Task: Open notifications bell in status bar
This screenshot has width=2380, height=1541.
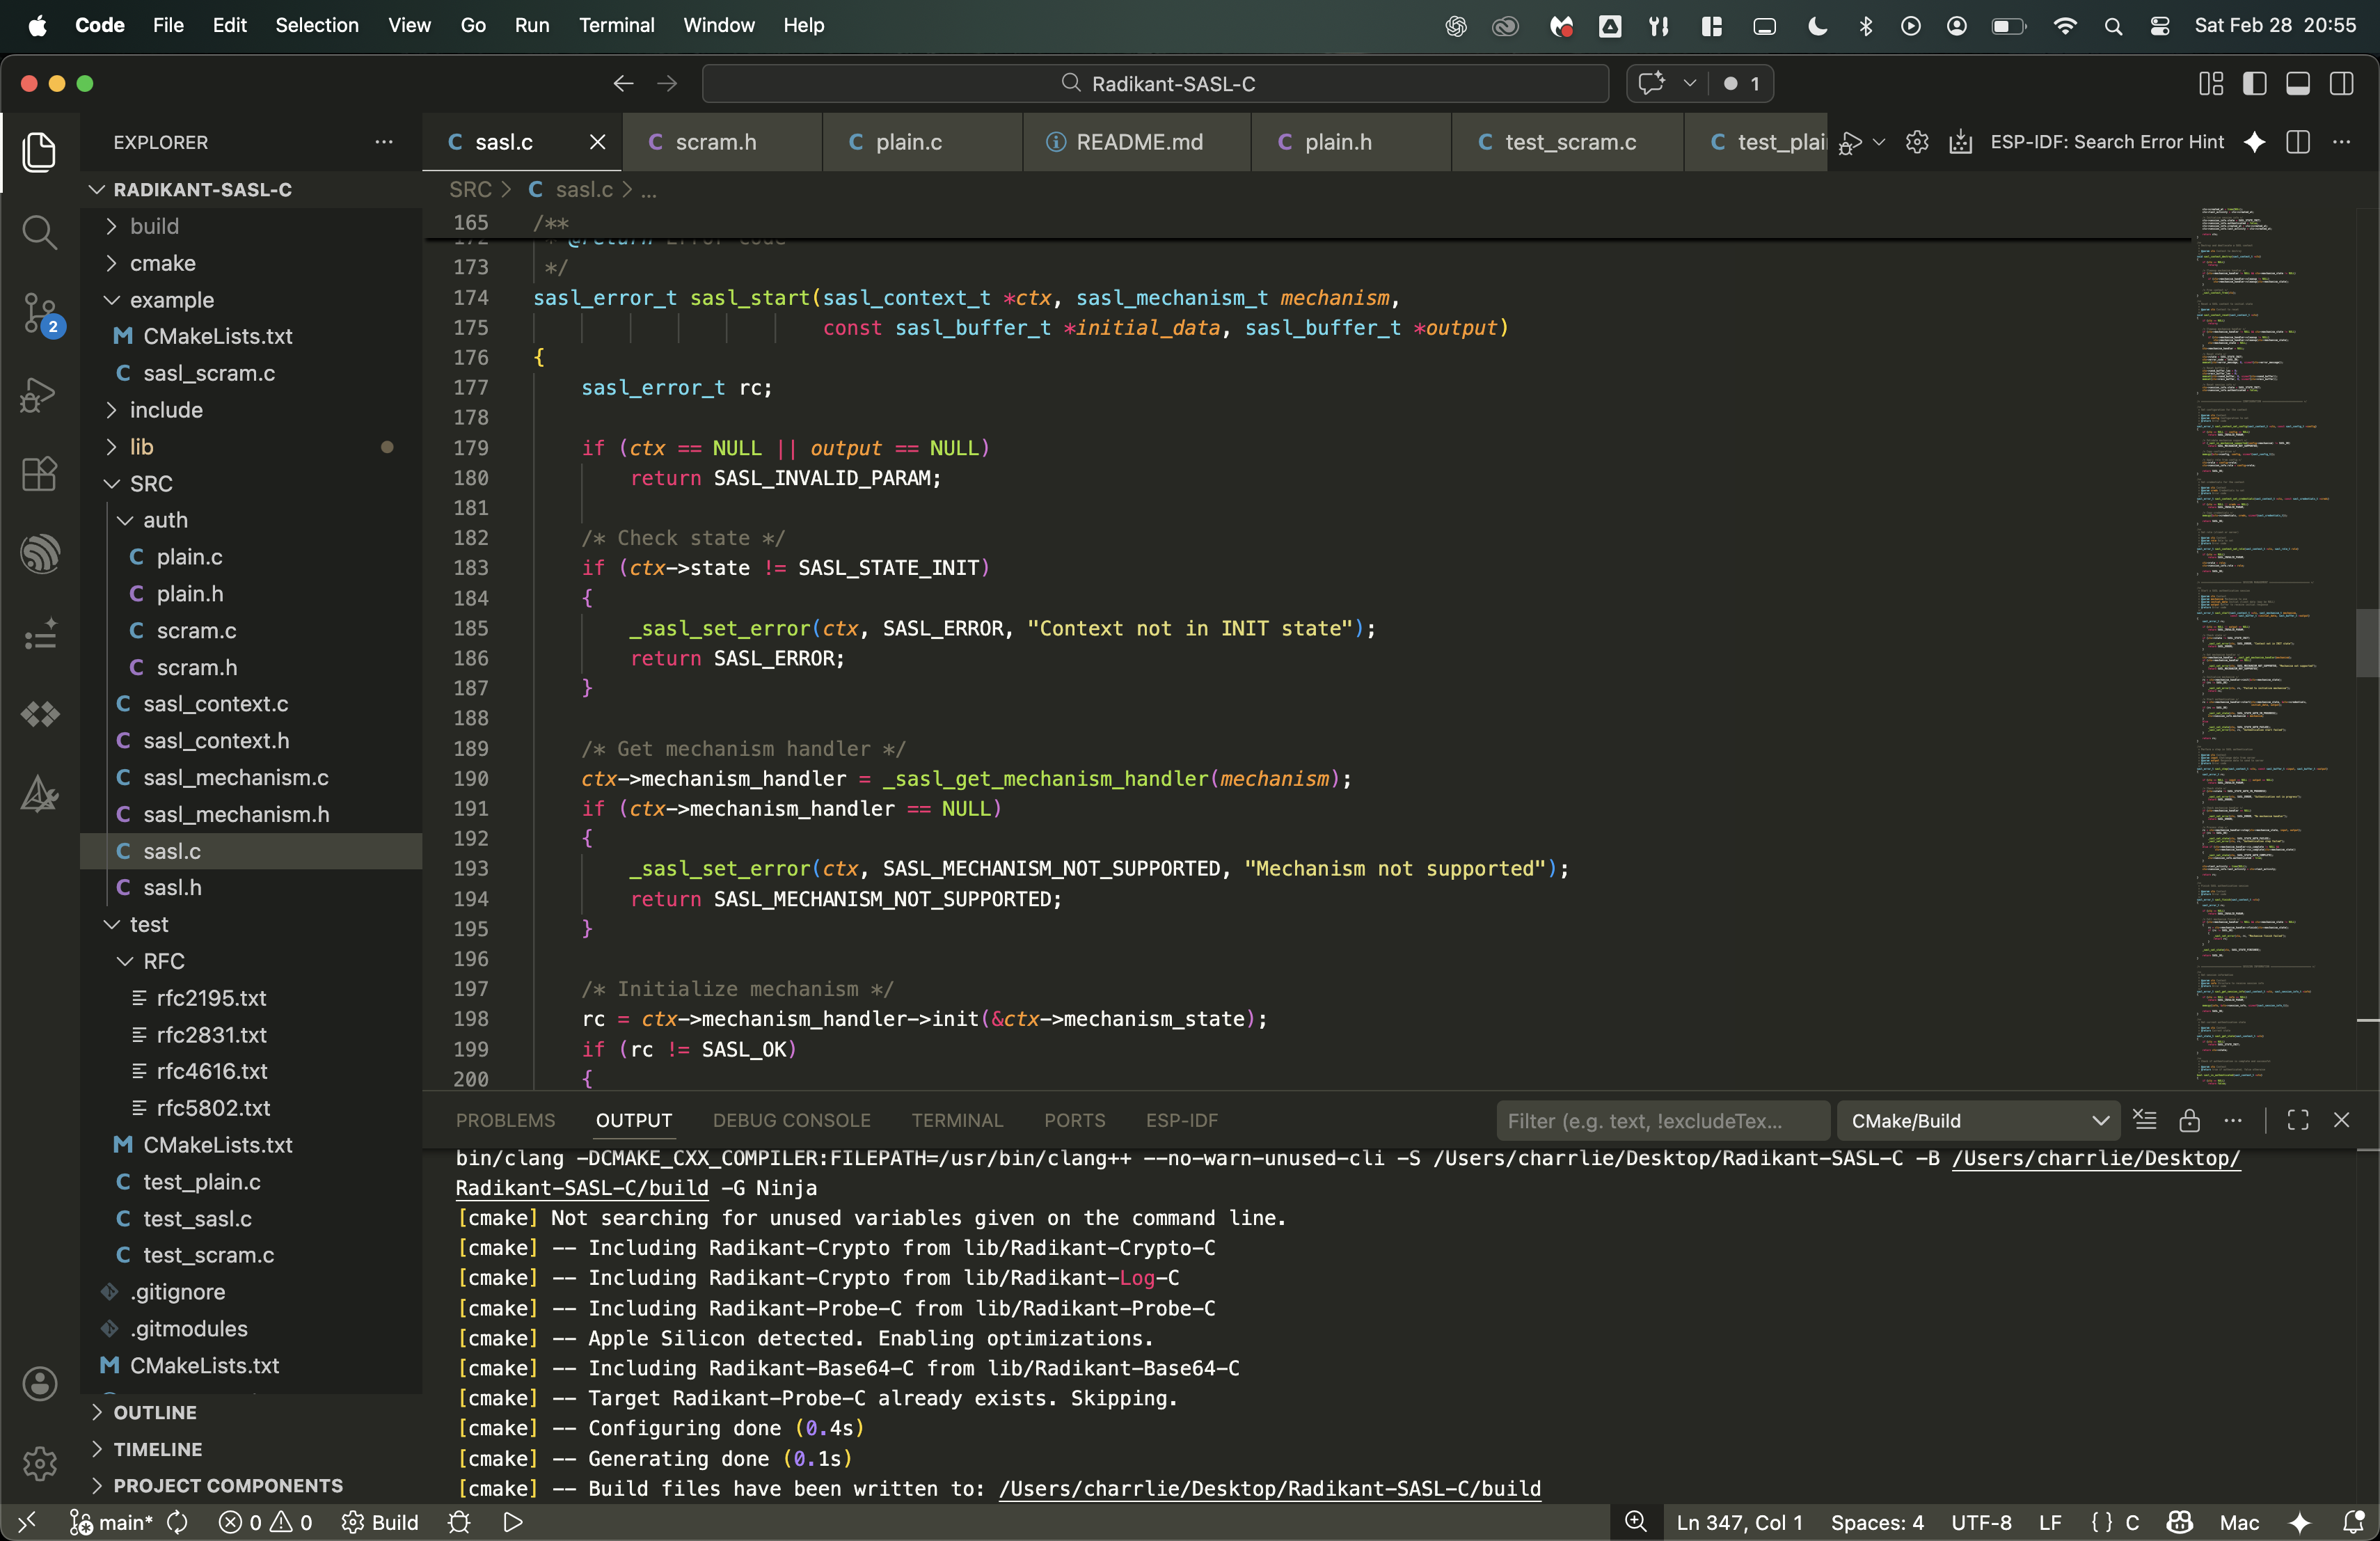Action: pos(2353,1522)
